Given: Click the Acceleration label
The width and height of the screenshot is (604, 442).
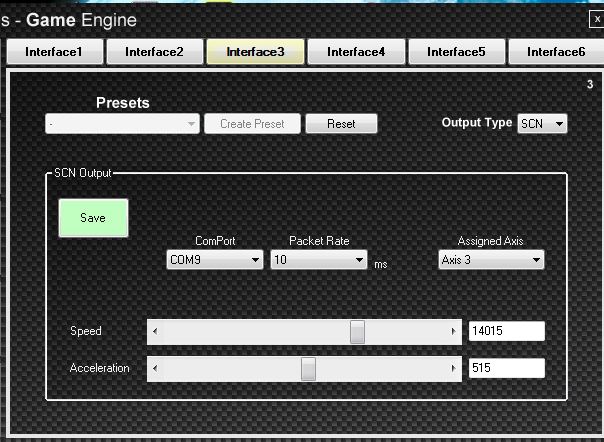Looking at the screenshot, I should point(99,368).
